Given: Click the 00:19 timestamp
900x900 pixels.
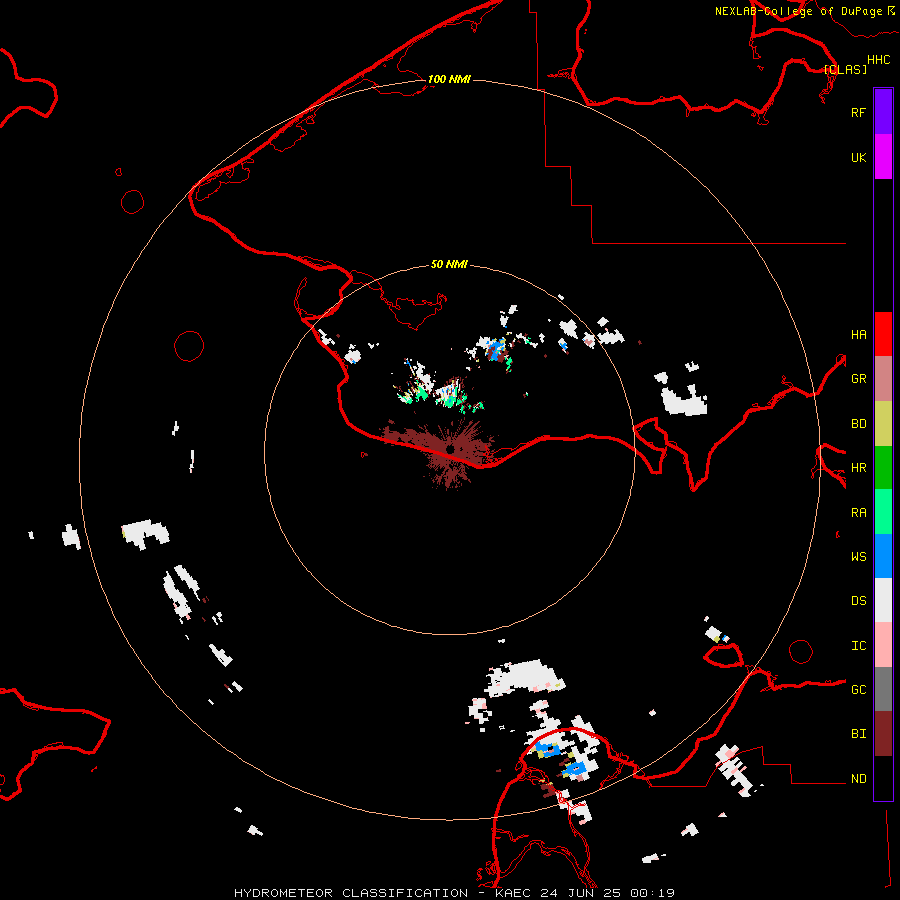Looking at the screenshot, I should coord(652,893).
